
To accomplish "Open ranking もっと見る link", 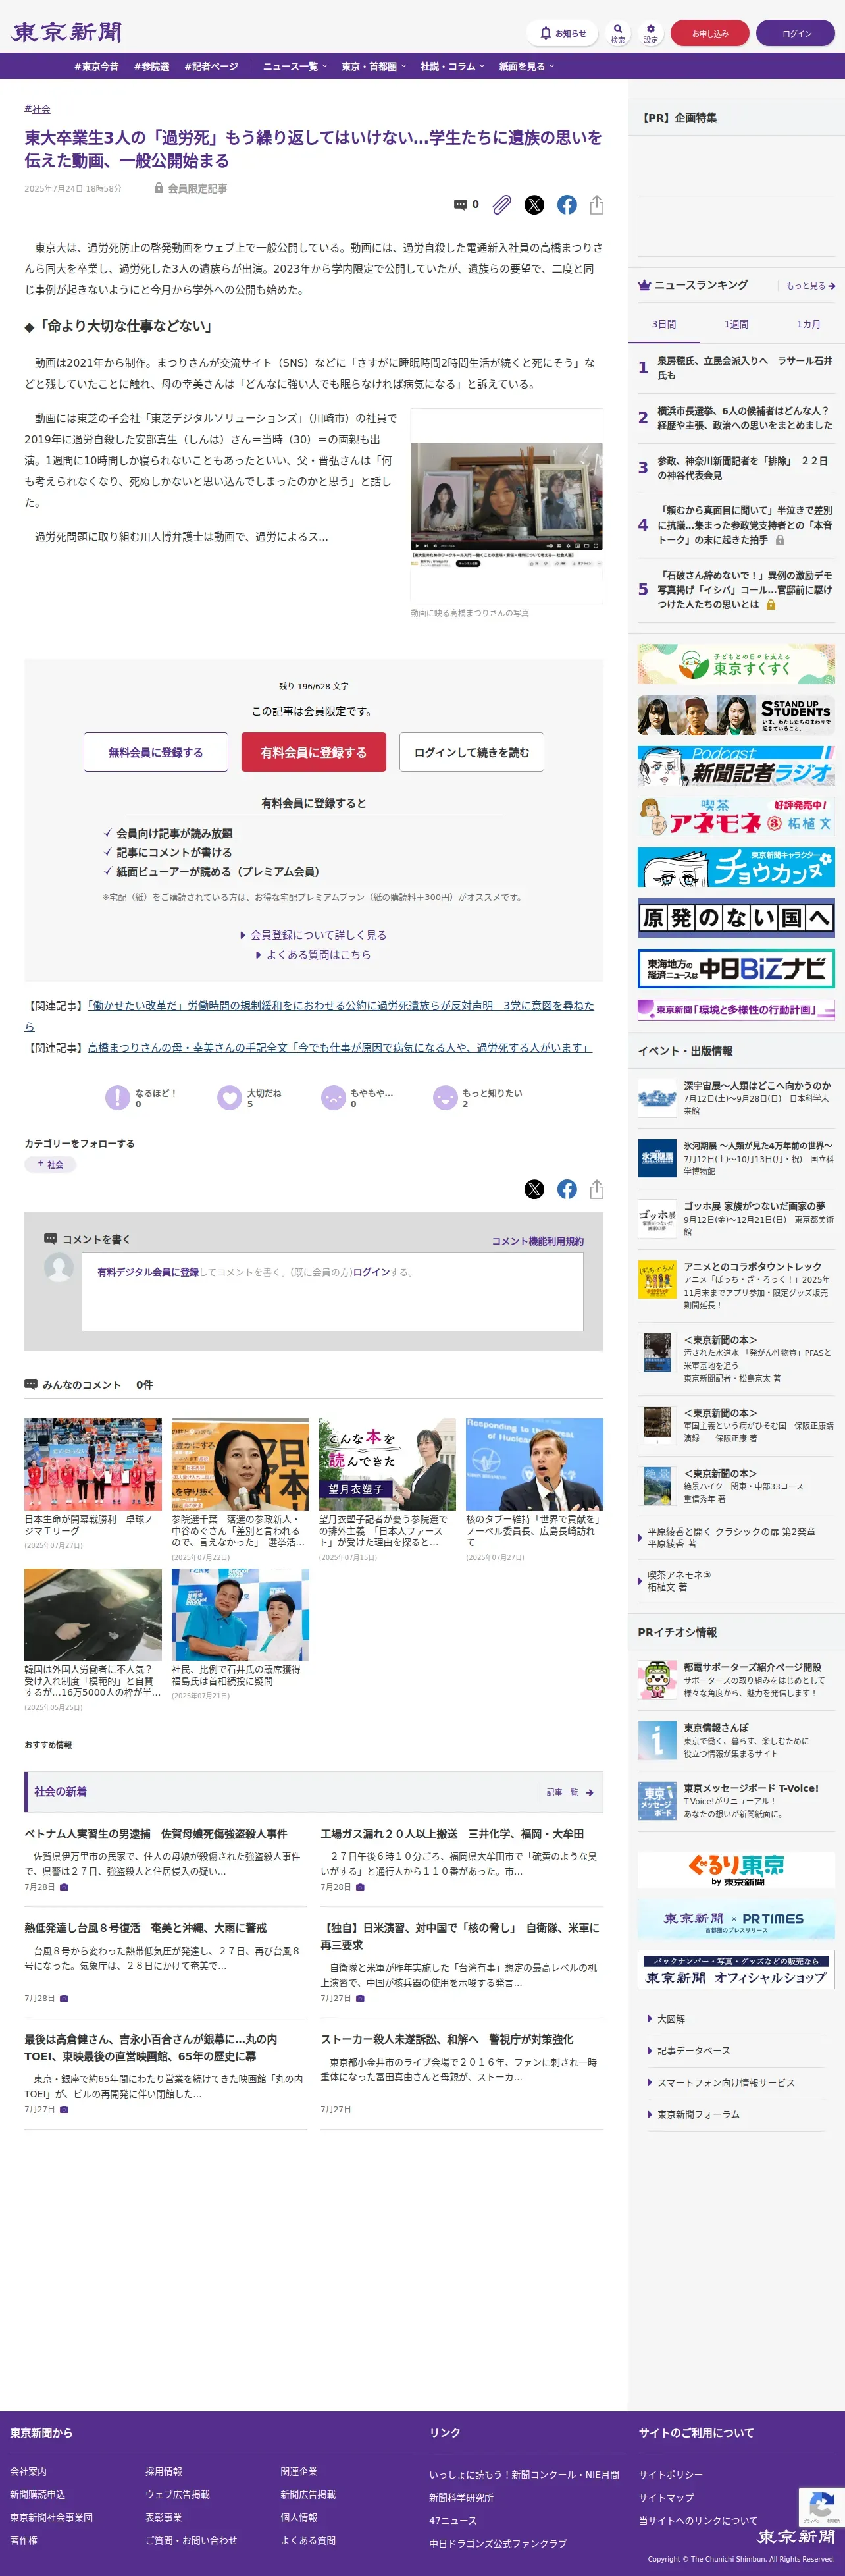I will coord(810,286).
